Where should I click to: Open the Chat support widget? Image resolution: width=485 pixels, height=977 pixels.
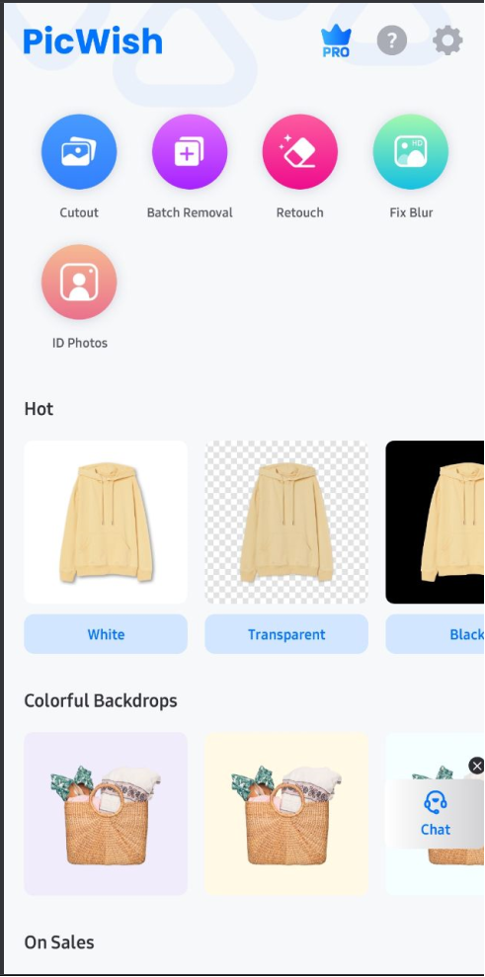(435, 813)
